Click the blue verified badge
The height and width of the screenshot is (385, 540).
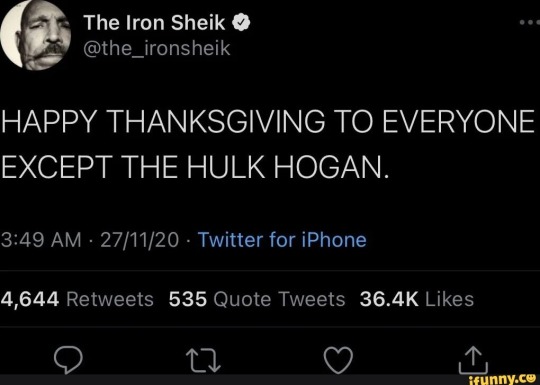coord(241,23)
